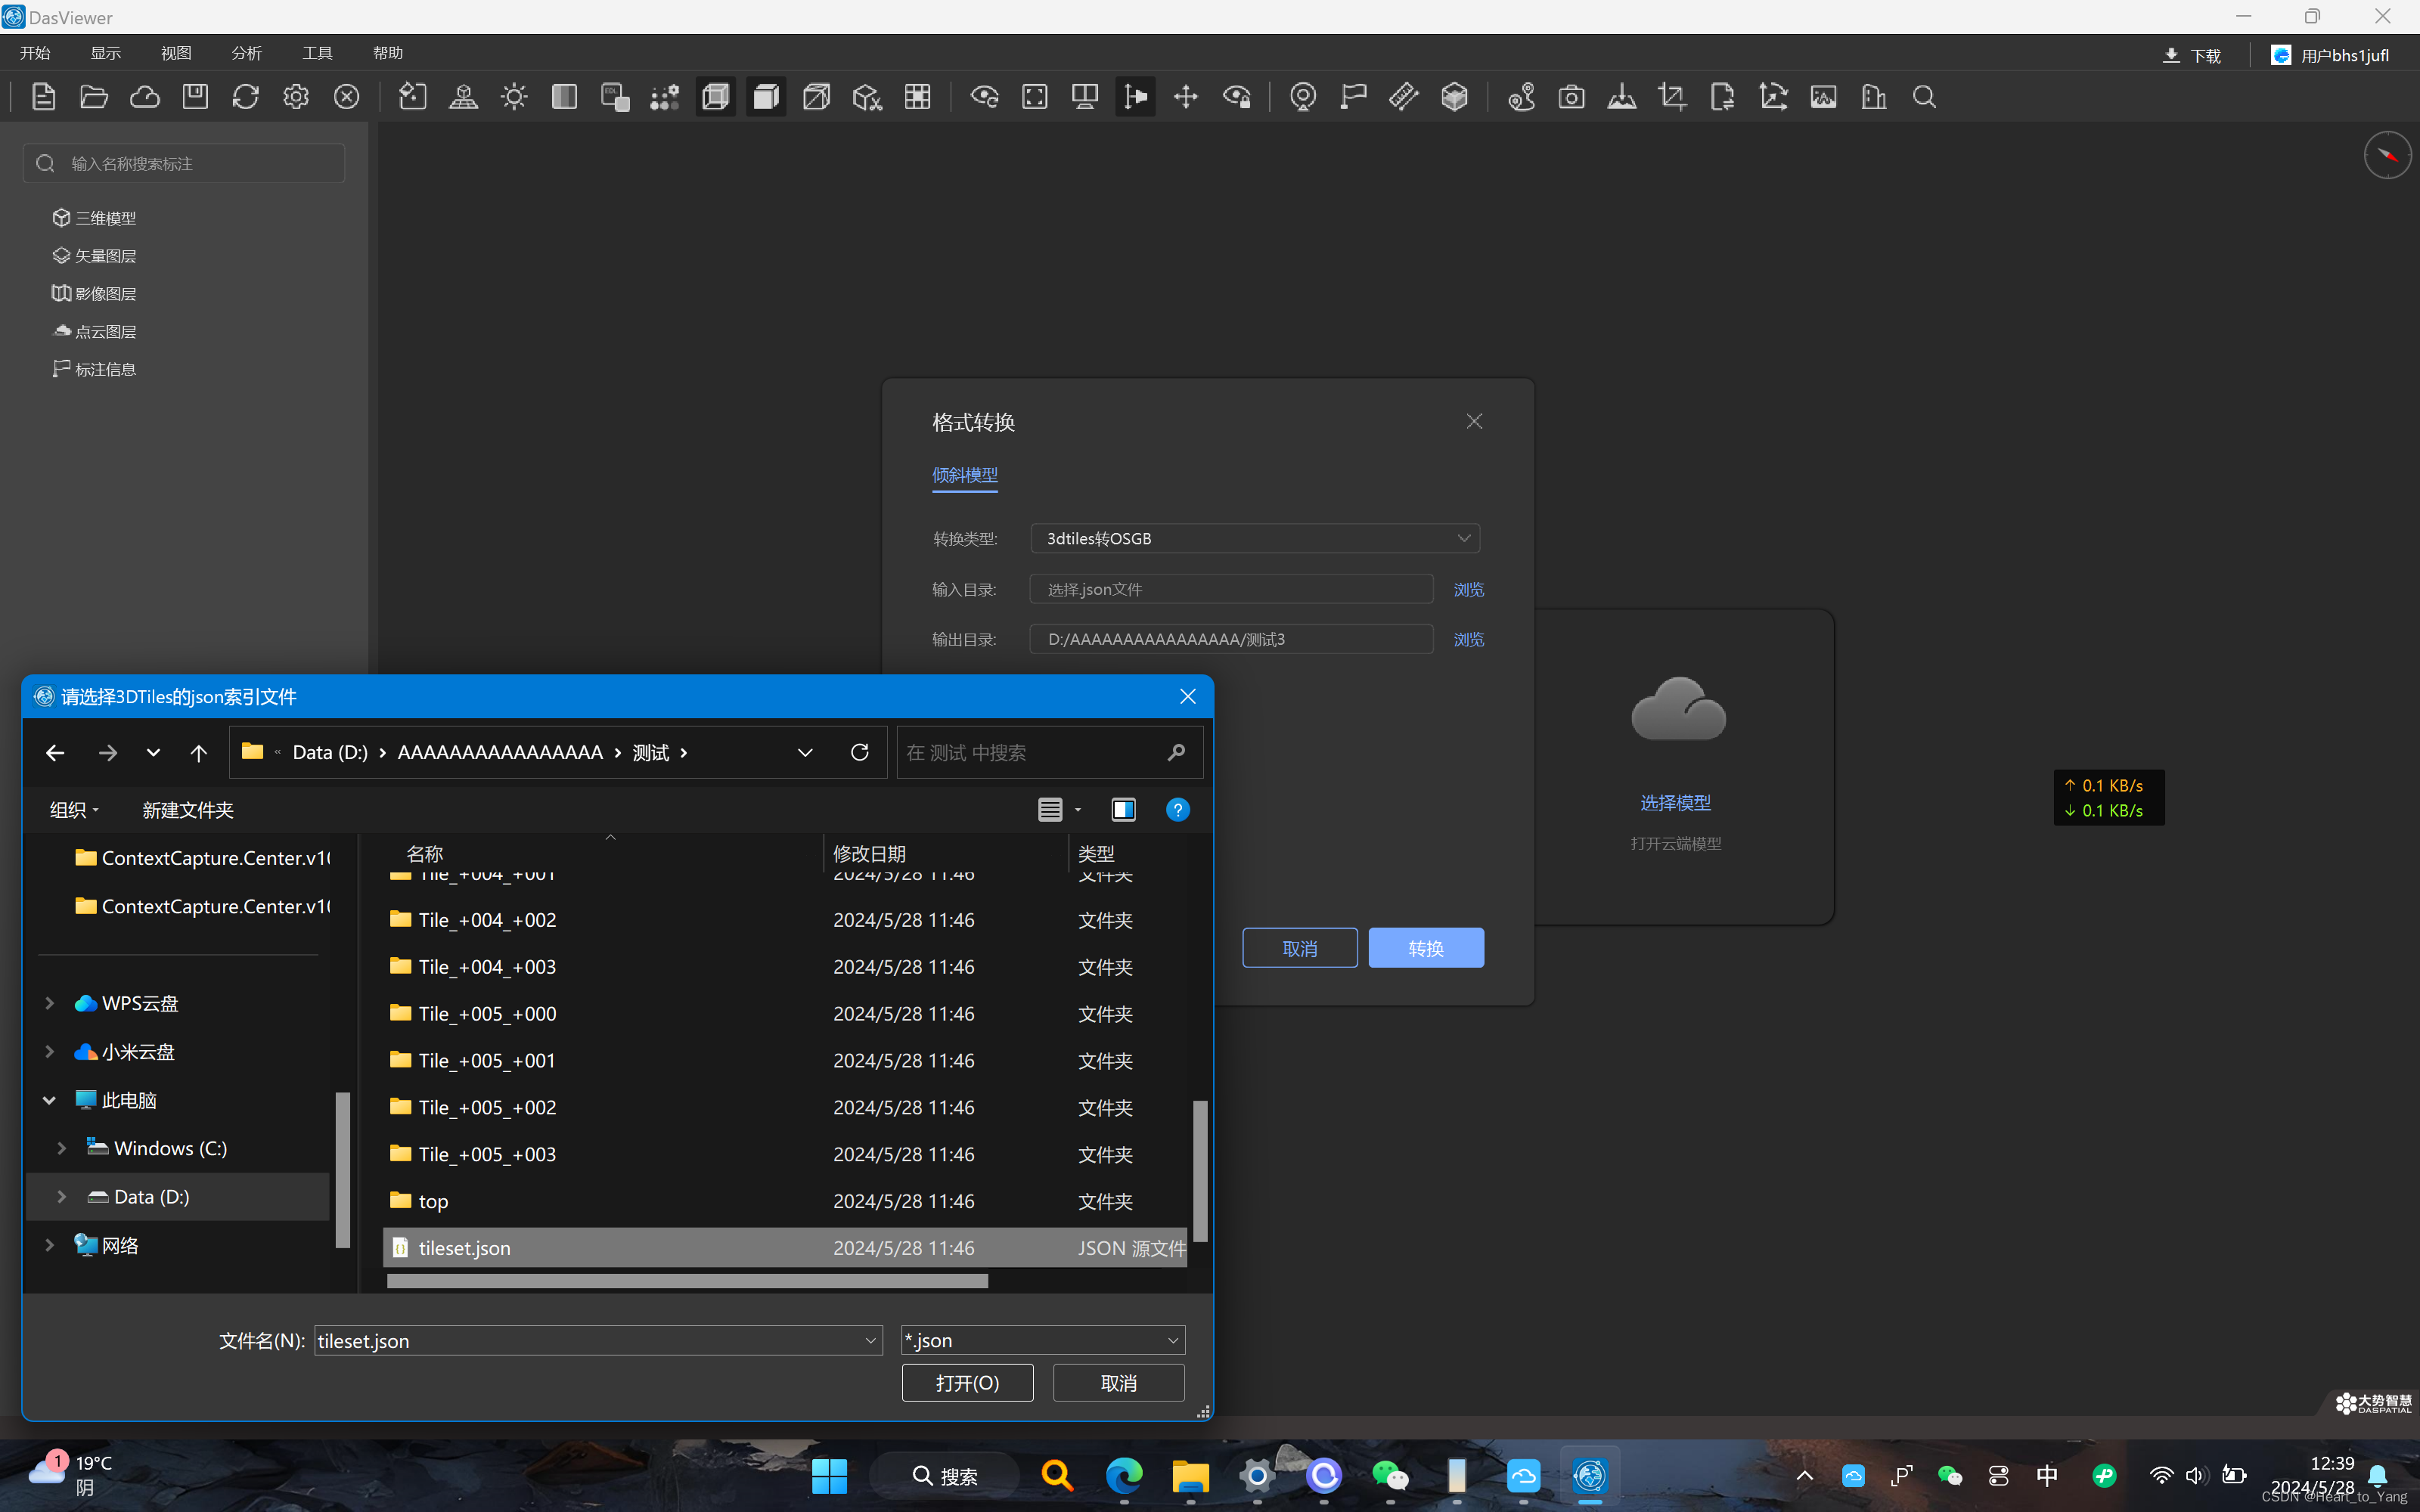Image resolution: width=2420 pixels, height=1512 pixels.
Task: Open the 工具 menu
Action: 317,53
